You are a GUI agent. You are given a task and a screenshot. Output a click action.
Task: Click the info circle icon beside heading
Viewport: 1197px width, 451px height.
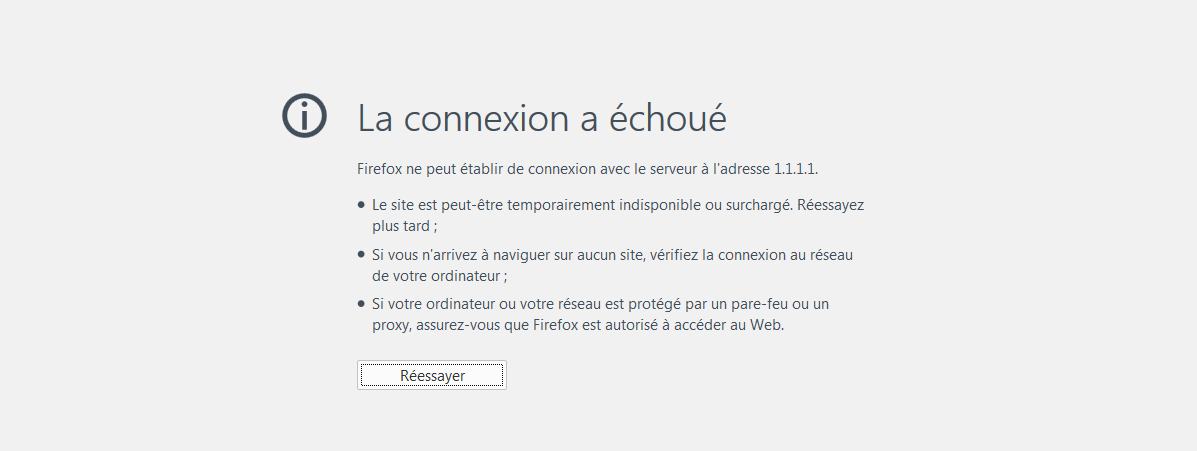click(x=305, y=116)
